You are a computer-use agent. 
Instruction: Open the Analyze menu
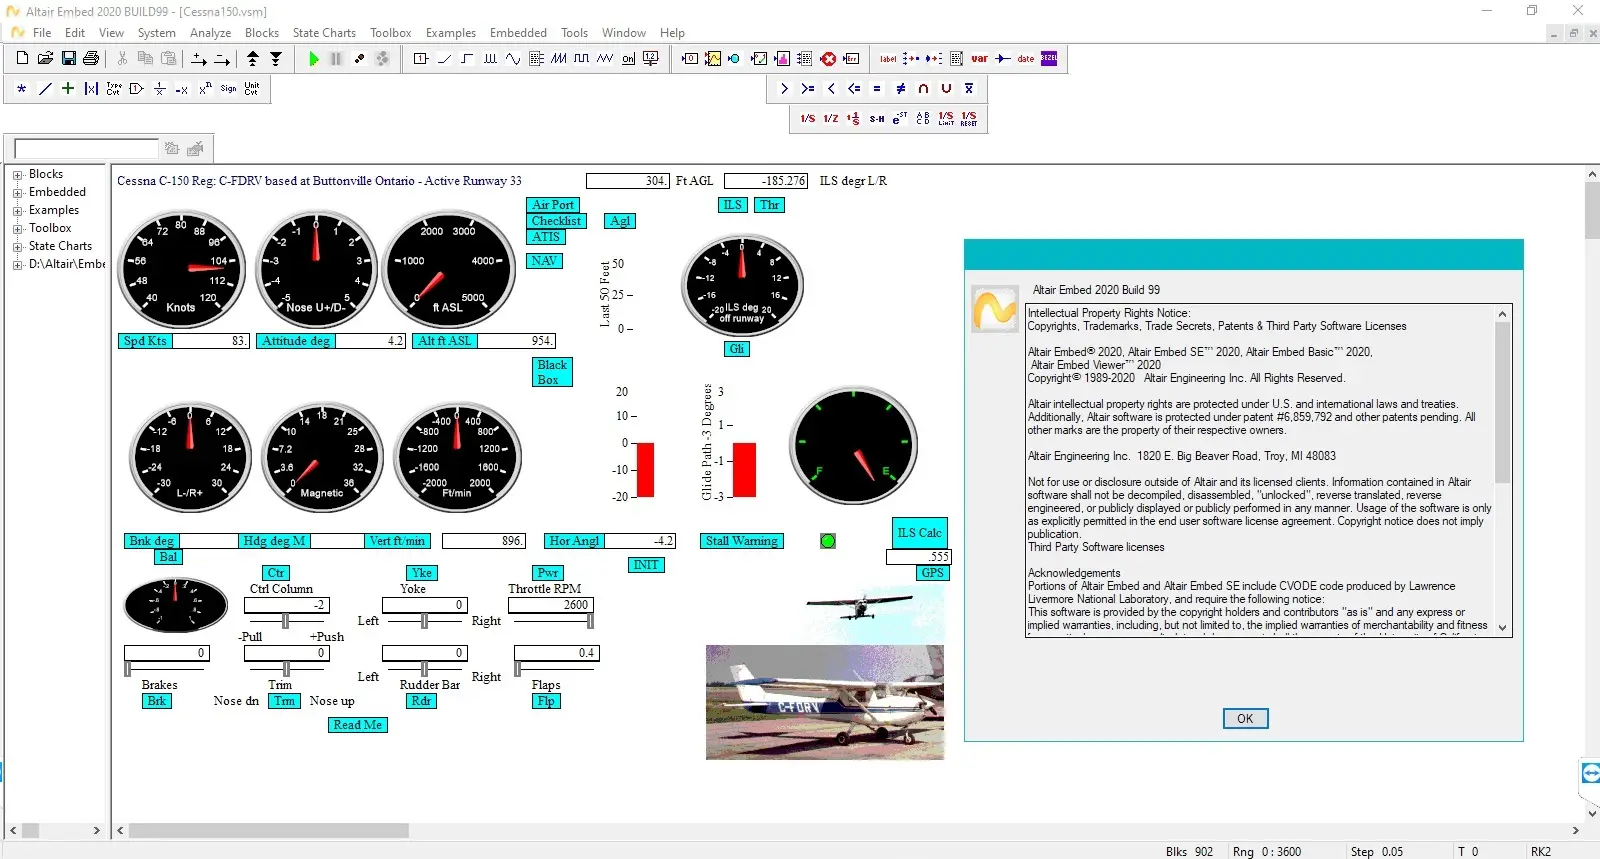point(211,33)
